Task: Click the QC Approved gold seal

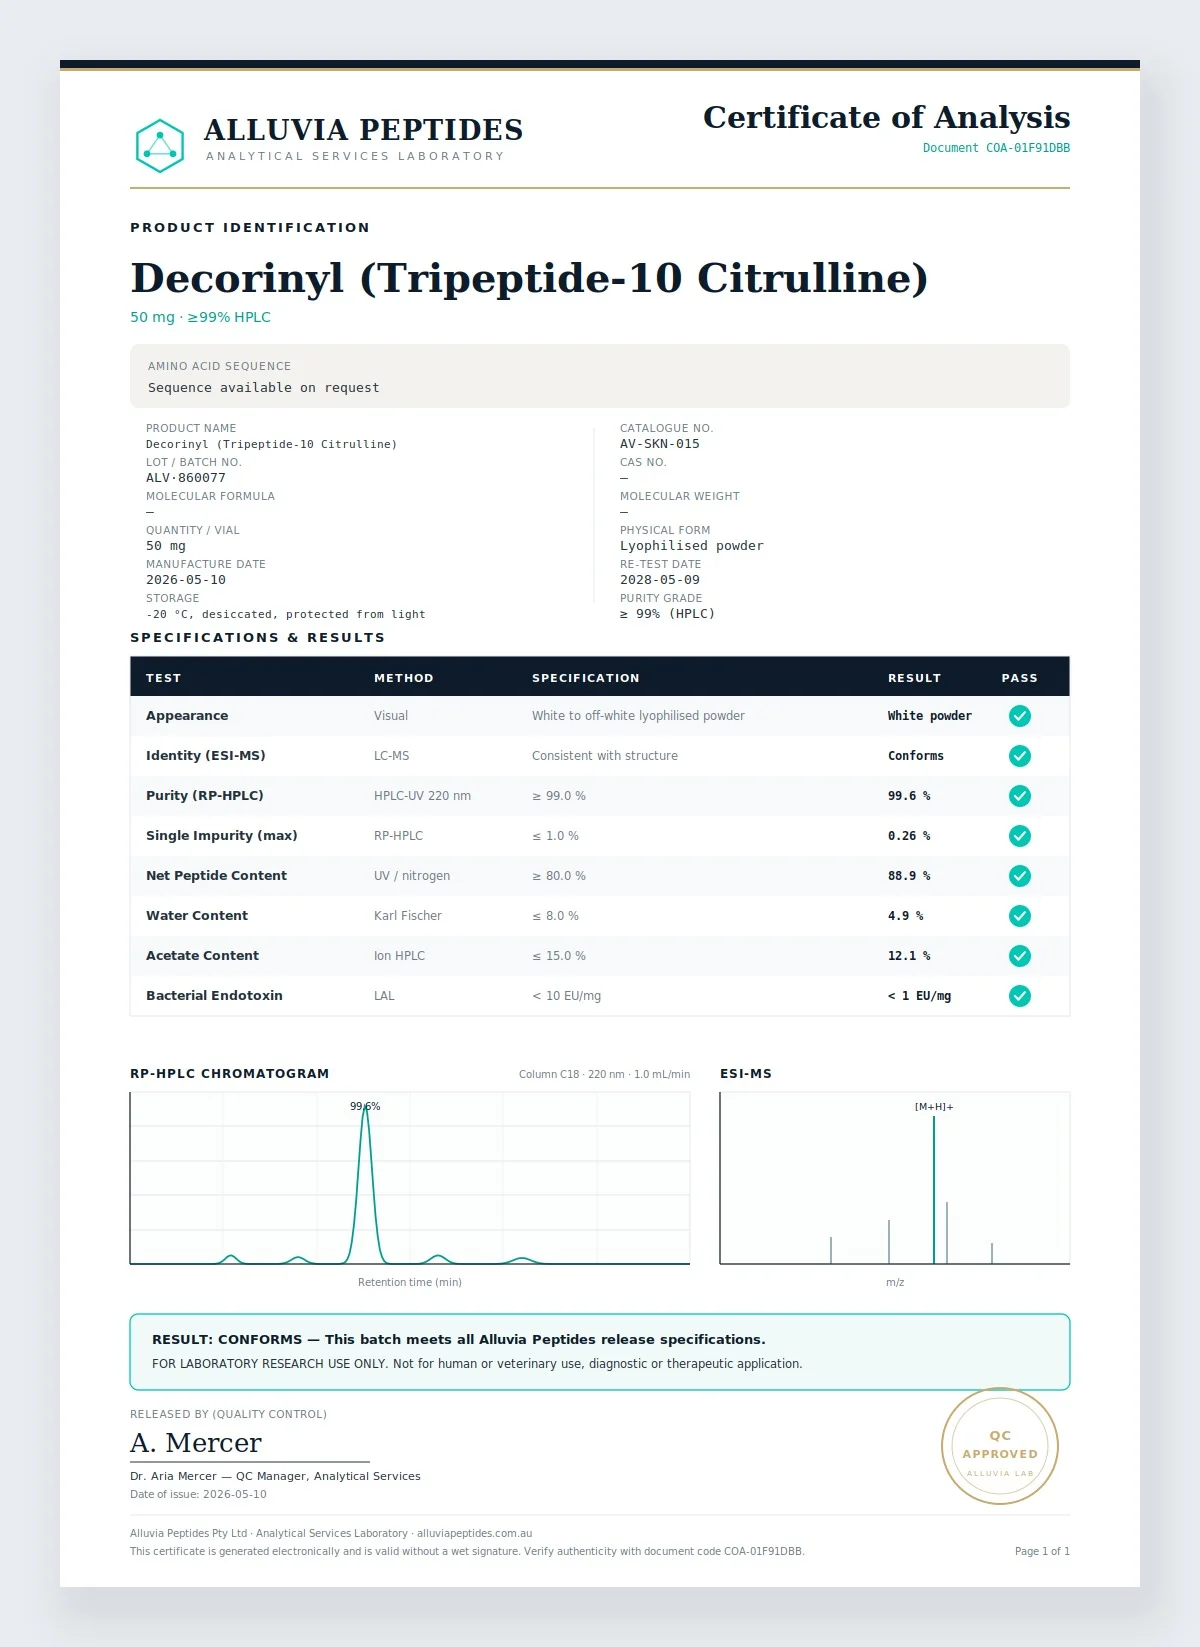Action: (x=1000, y=1446)
